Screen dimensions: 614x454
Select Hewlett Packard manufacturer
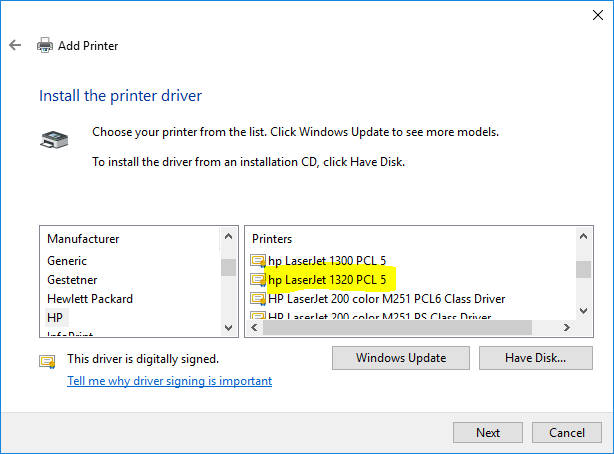tap(90, 299)
